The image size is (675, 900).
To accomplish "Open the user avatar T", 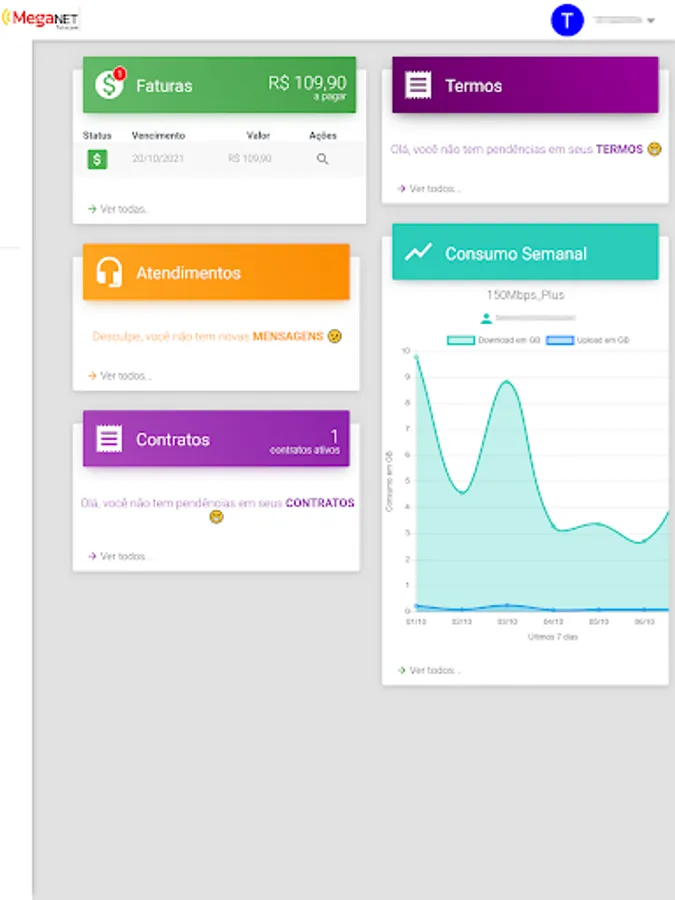I will 567,20.
